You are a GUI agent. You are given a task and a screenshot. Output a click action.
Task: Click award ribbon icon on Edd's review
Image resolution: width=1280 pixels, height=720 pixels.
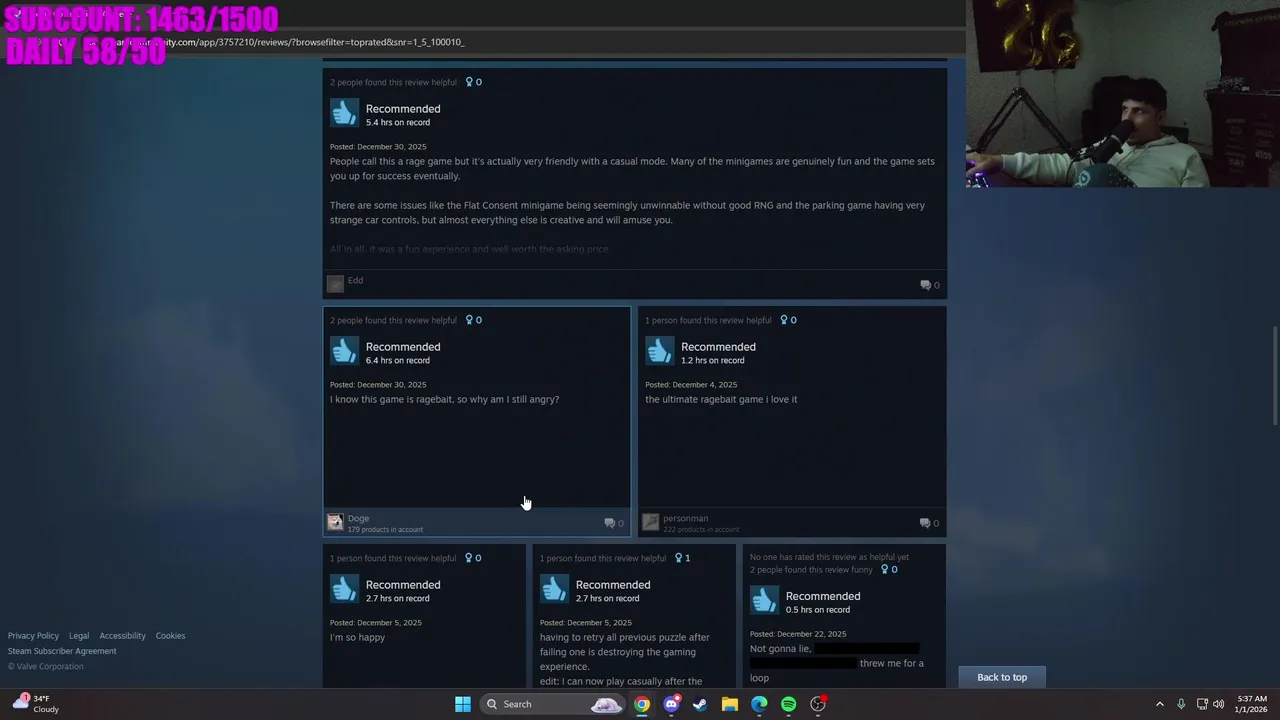coord(469,82)
